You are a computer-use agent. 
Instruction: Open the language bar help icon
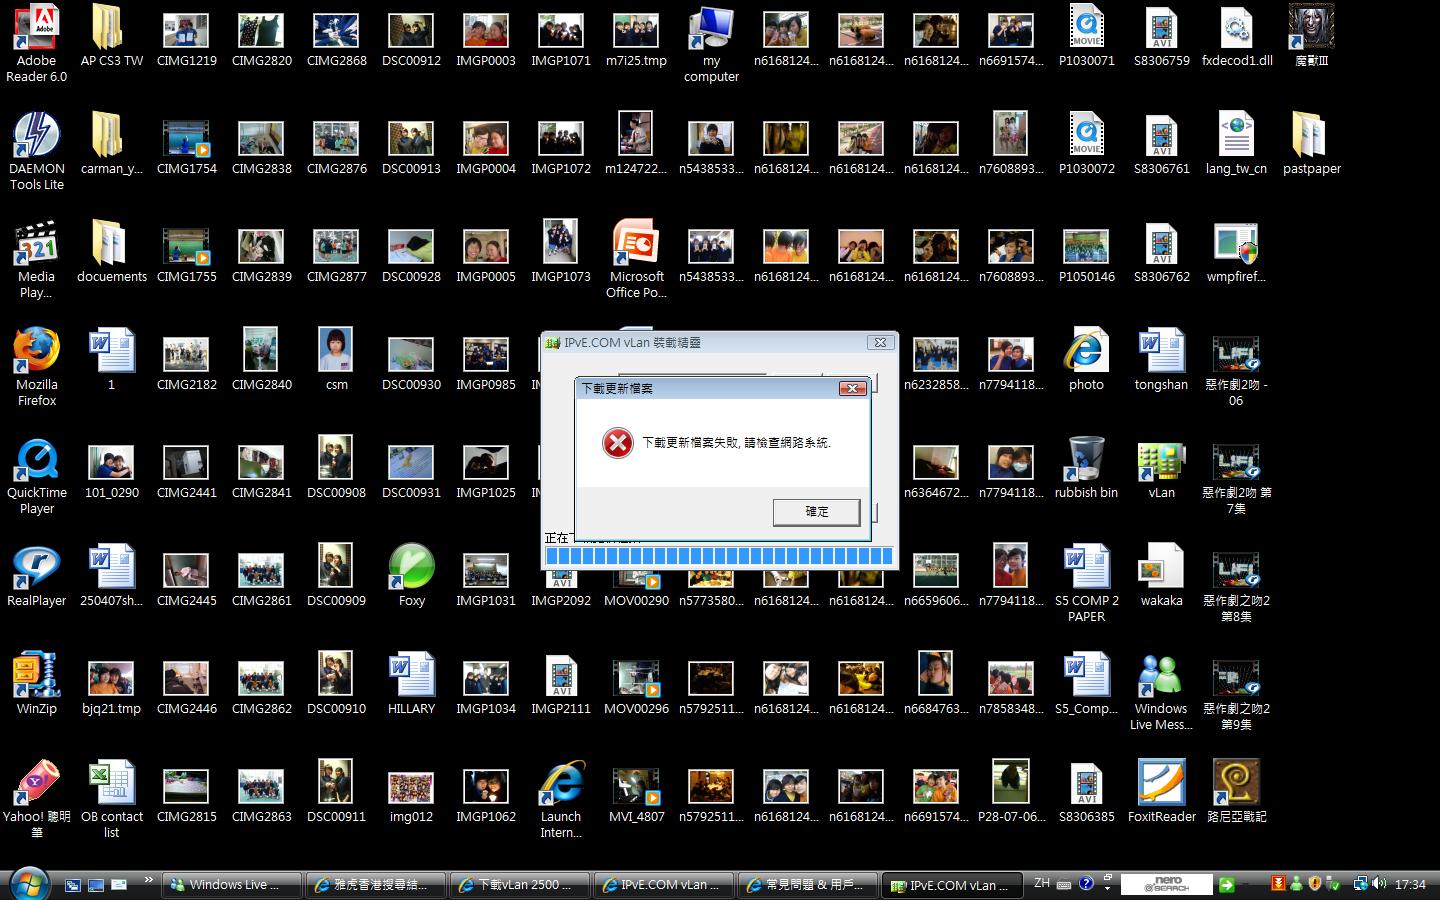(x=1086, y=884)
